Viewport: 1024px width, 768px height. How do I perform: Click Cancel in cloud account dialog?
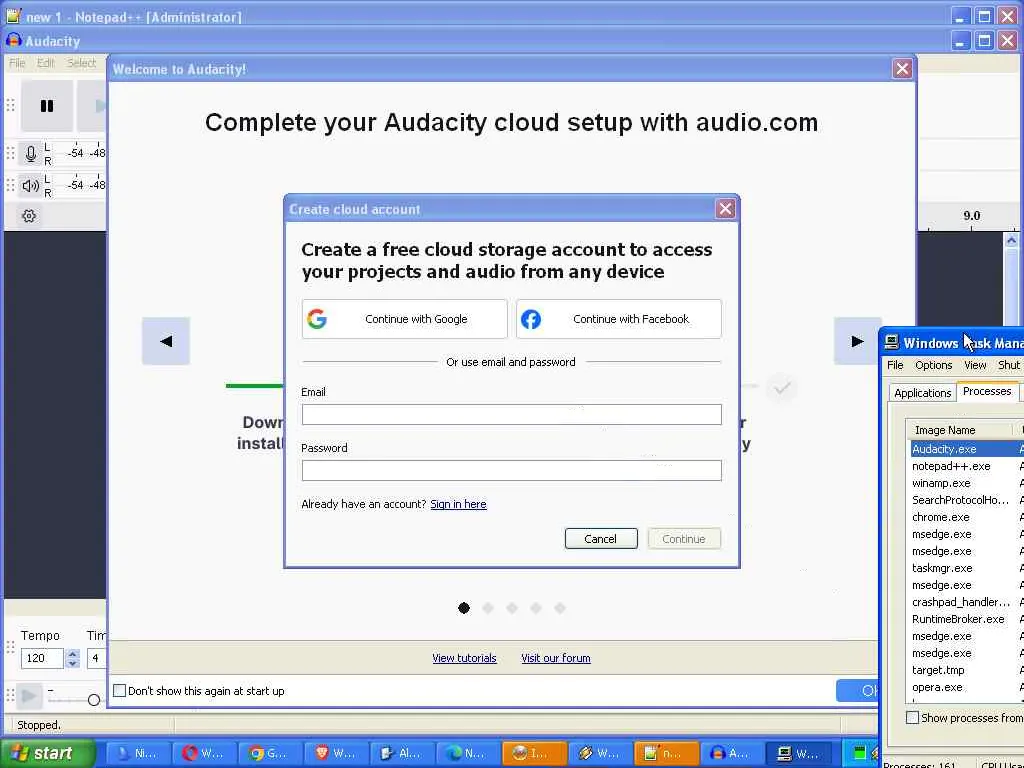pos(601,539)
